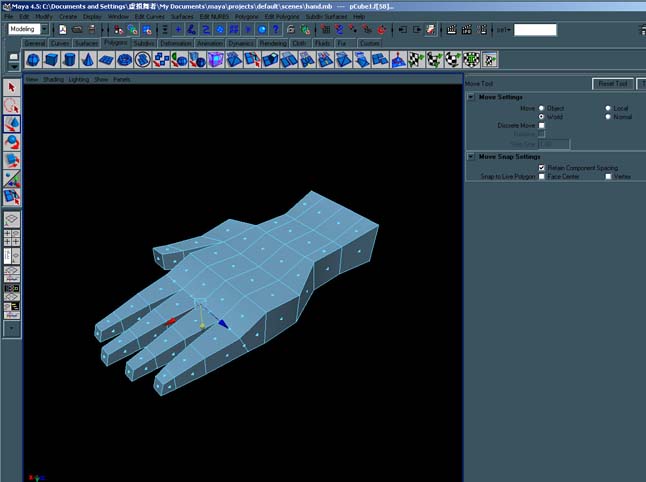Image resolution: width=646 pixels, height=482 pixels.
Task: Select the Object move radio button
Action: (541, 108)
